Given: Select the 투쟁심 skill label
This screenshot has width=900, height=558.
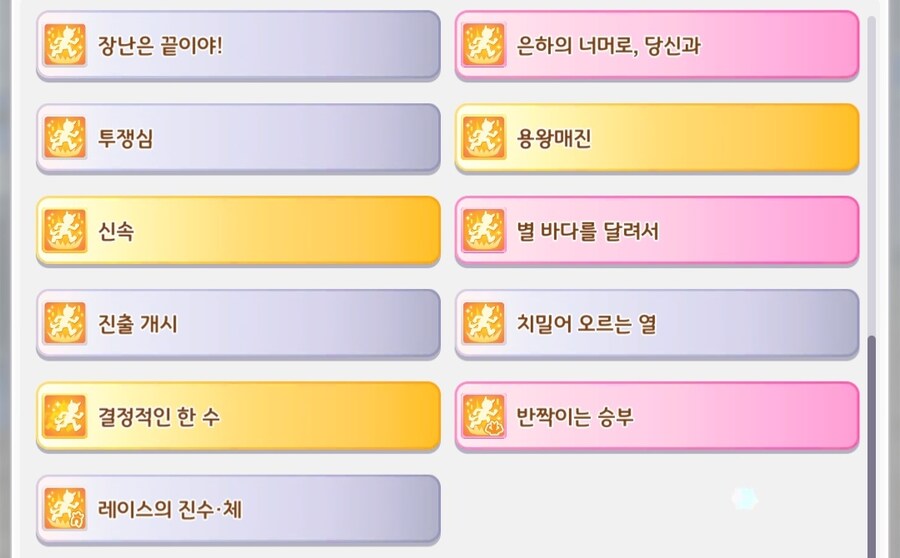Looking at the screenshot, I should pos(125,138).
